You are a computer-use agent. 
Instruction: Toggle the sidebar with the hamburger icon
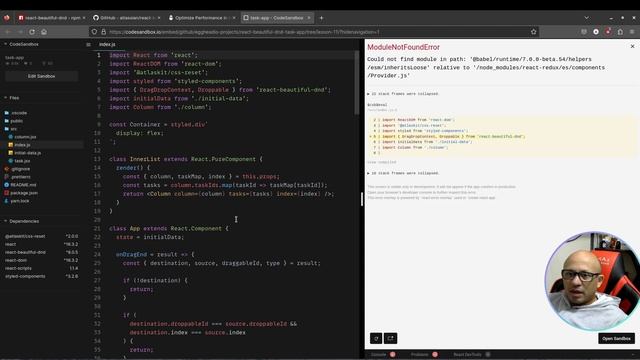[88, 44]
